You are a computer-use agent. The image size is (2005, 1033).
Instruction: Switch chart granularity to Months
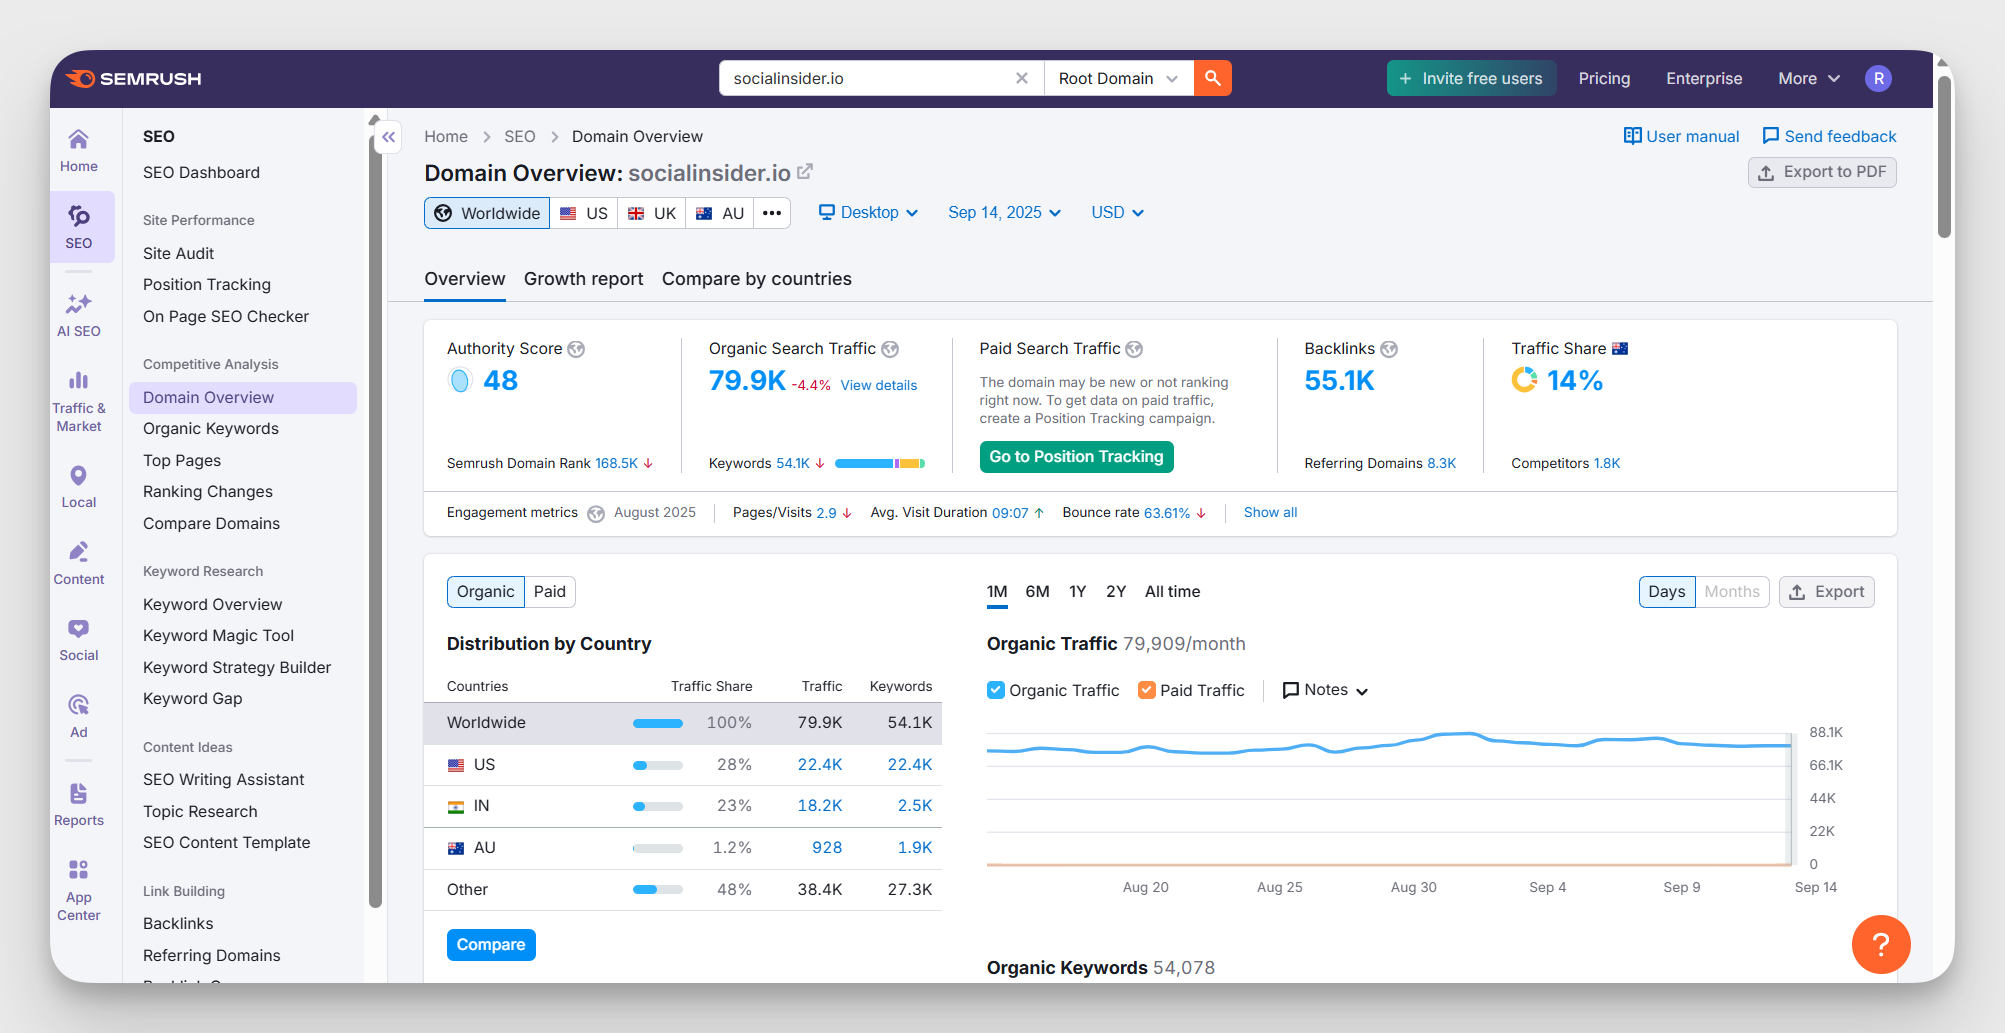pos(1731,592)
